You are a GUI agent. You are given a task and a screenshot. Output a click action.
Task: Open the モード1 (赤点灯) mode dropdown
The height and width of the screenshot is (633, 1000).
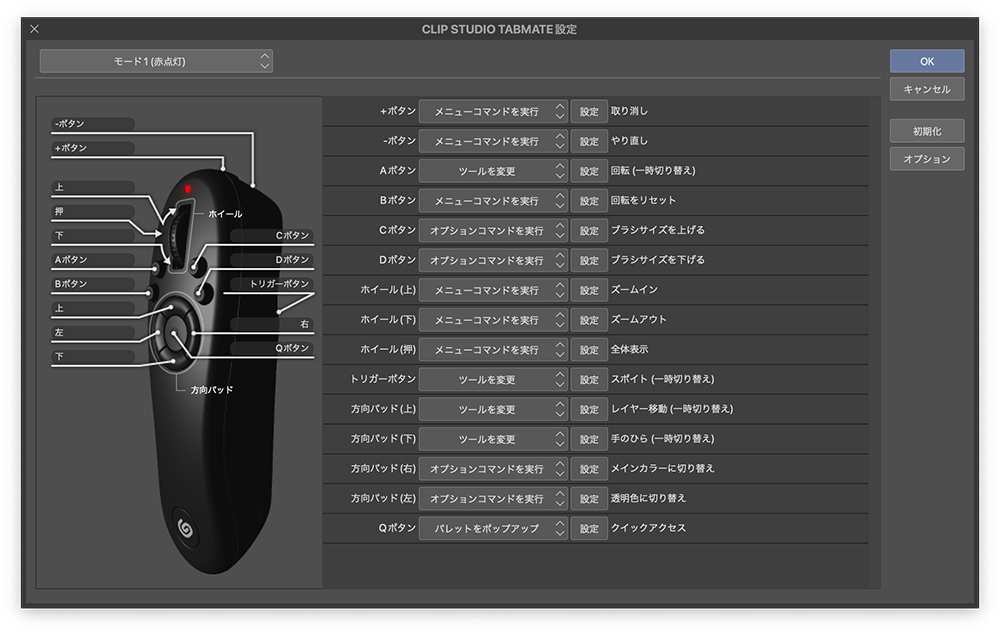(156, 61)
